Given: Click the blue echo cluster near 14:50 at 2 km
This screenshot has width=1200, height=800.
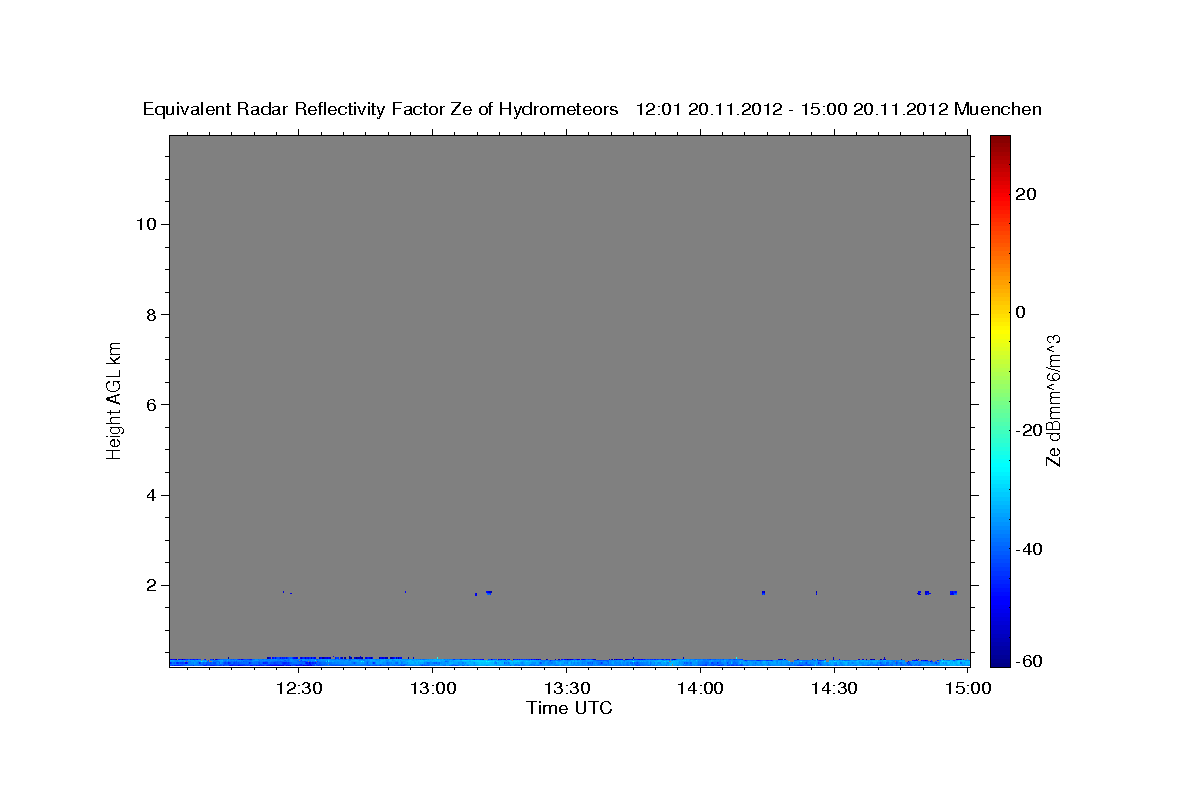Looking at the screenshot, I should click(924, 592).
